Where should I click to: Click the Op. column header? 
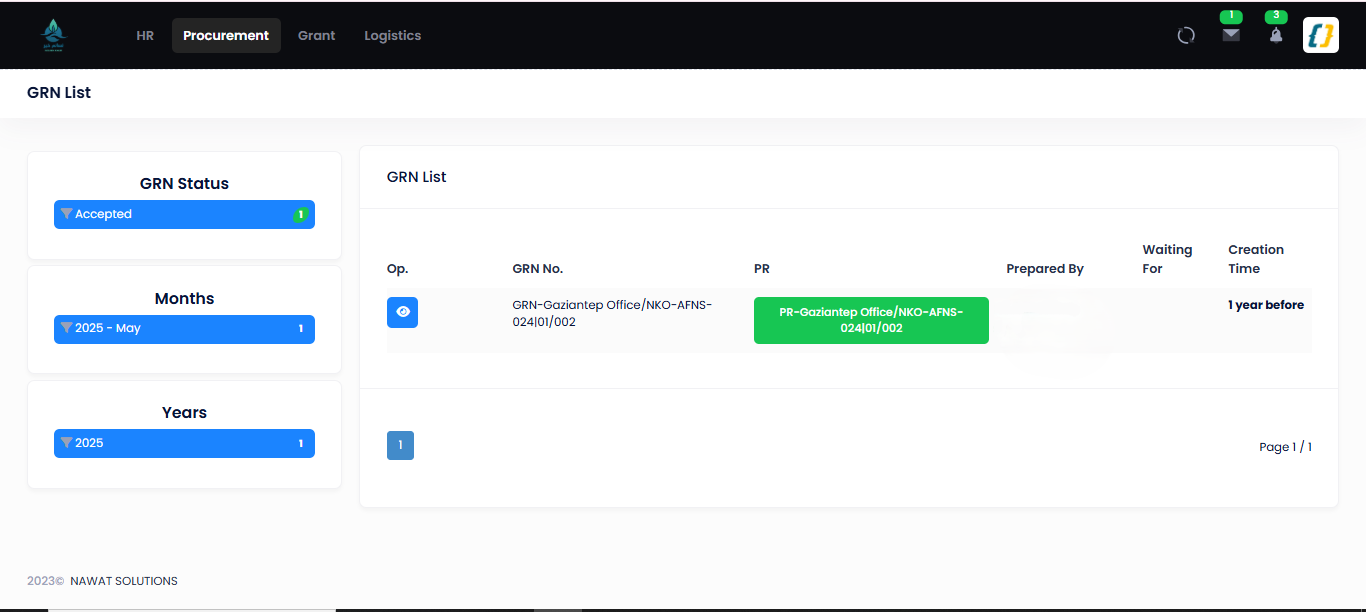tap(398, 269)
